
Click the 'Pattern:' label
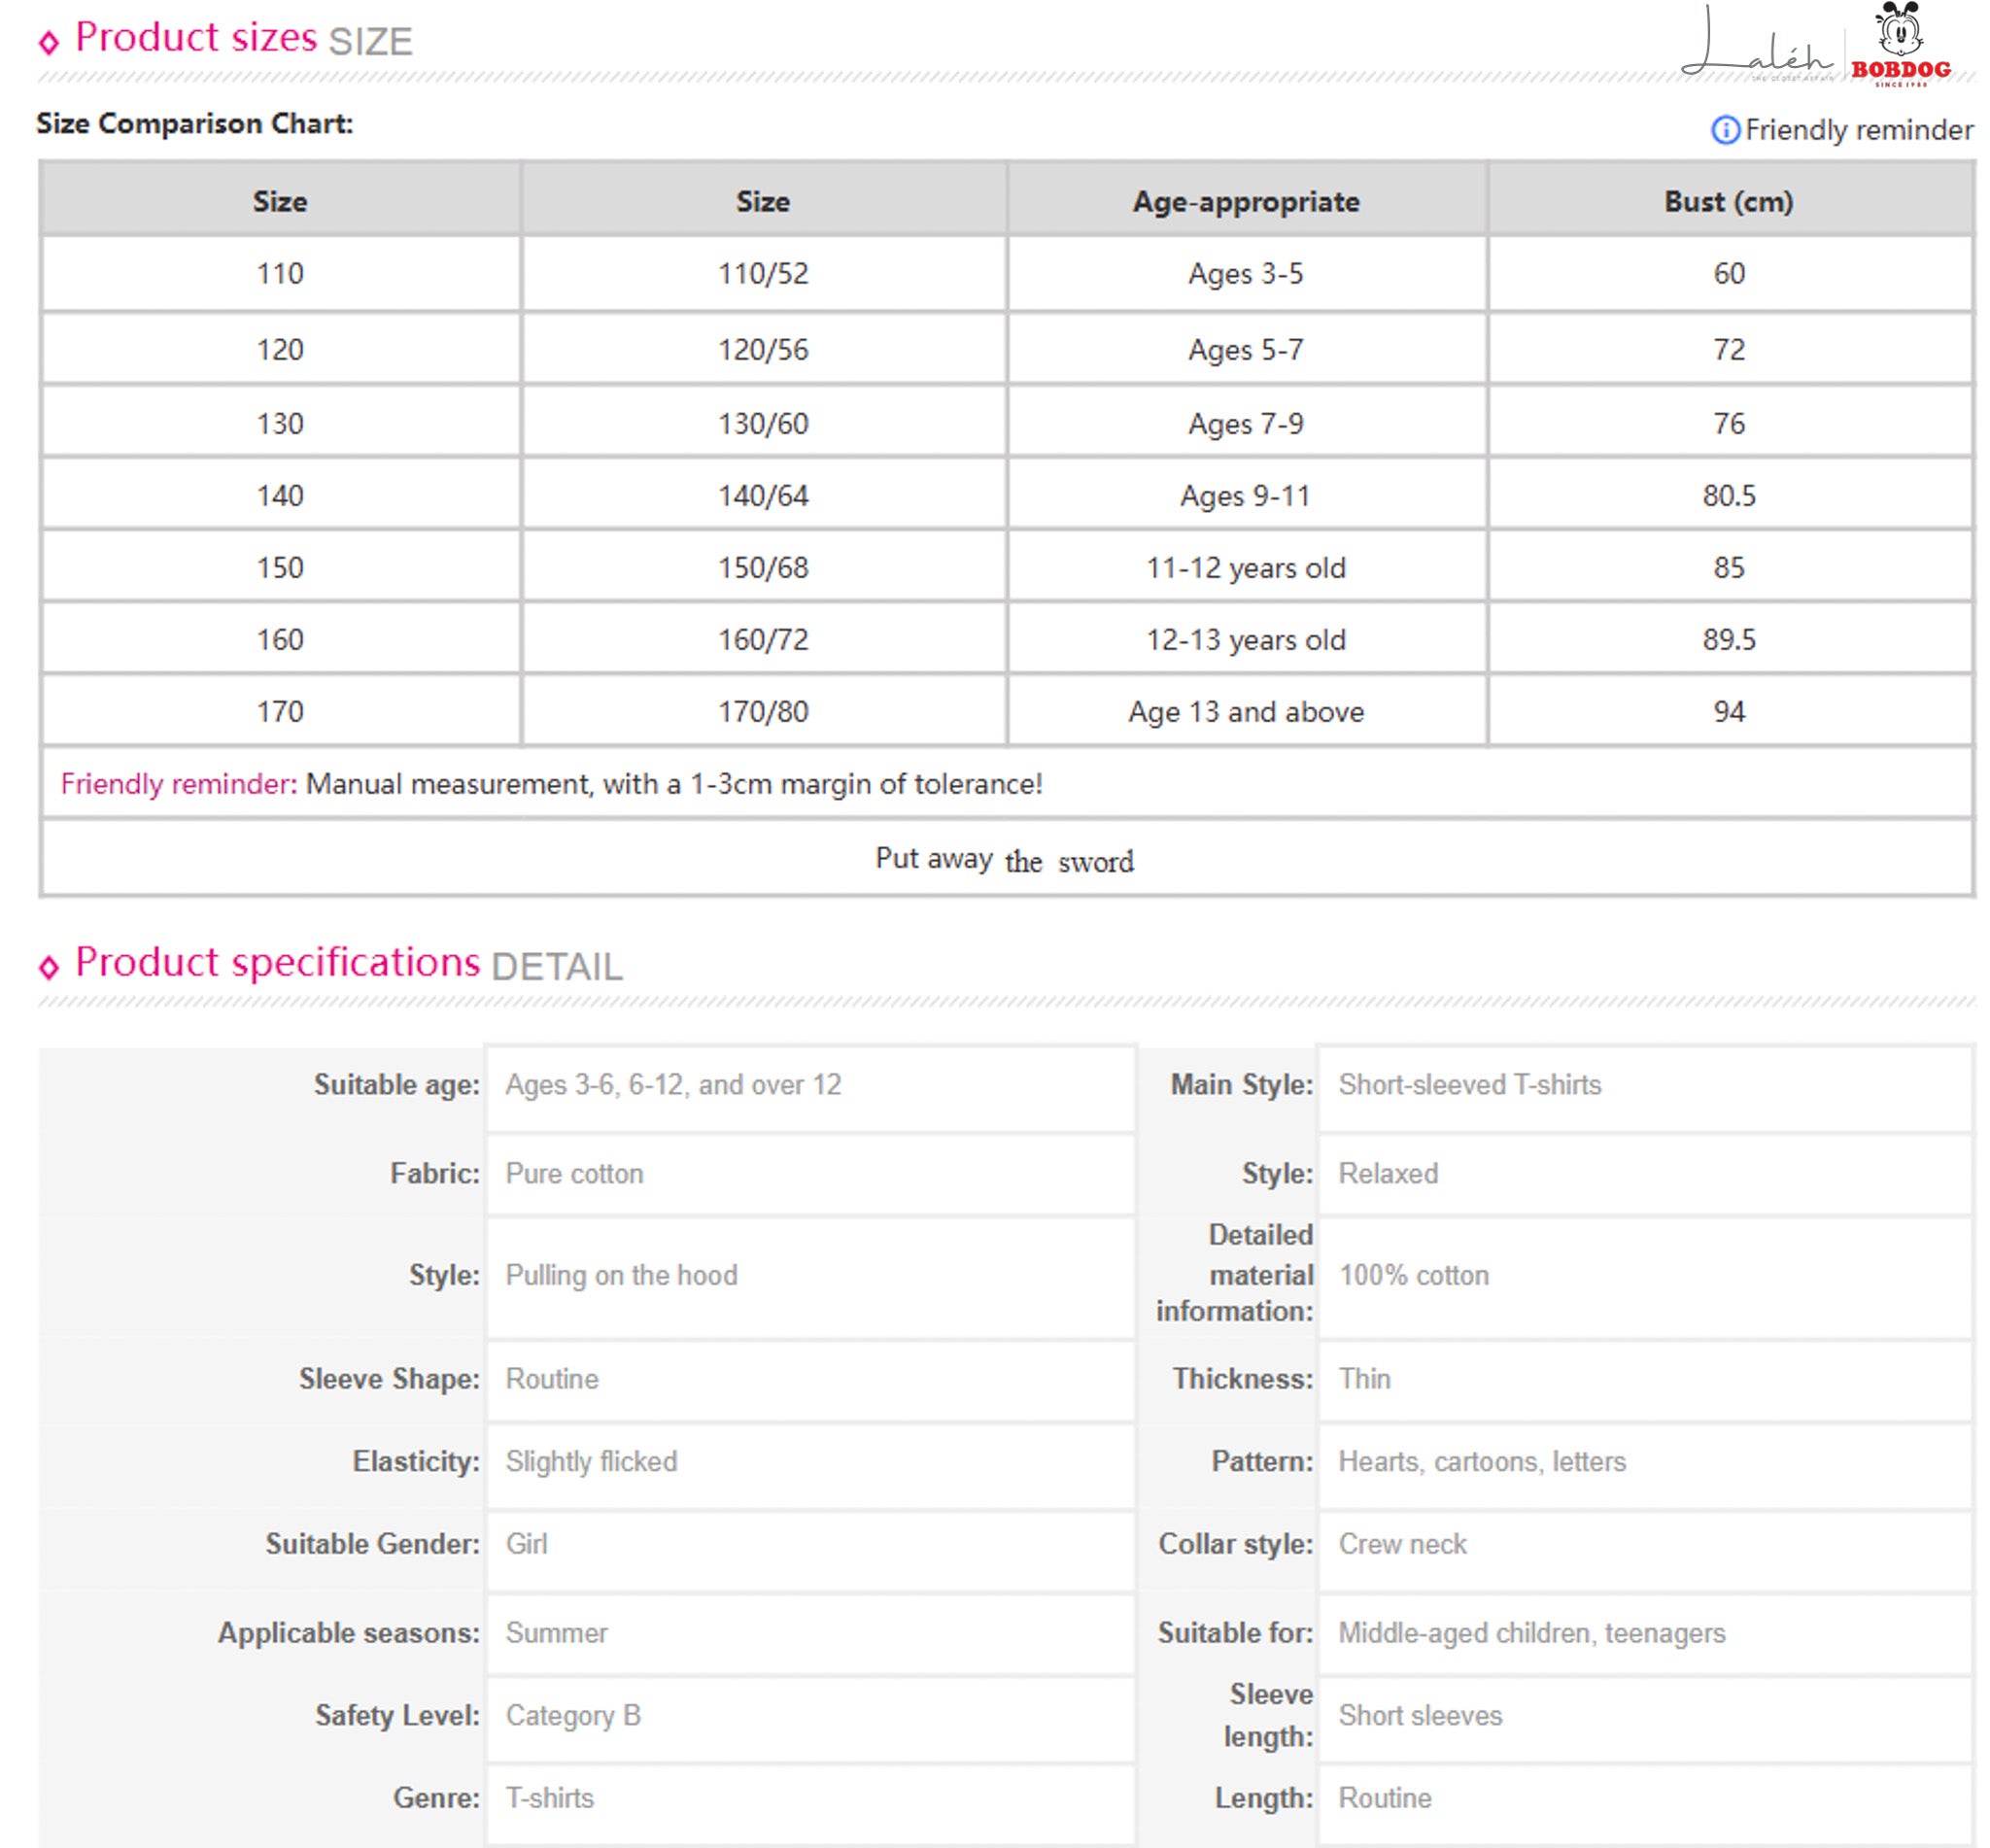[x=1263, y=1461]
